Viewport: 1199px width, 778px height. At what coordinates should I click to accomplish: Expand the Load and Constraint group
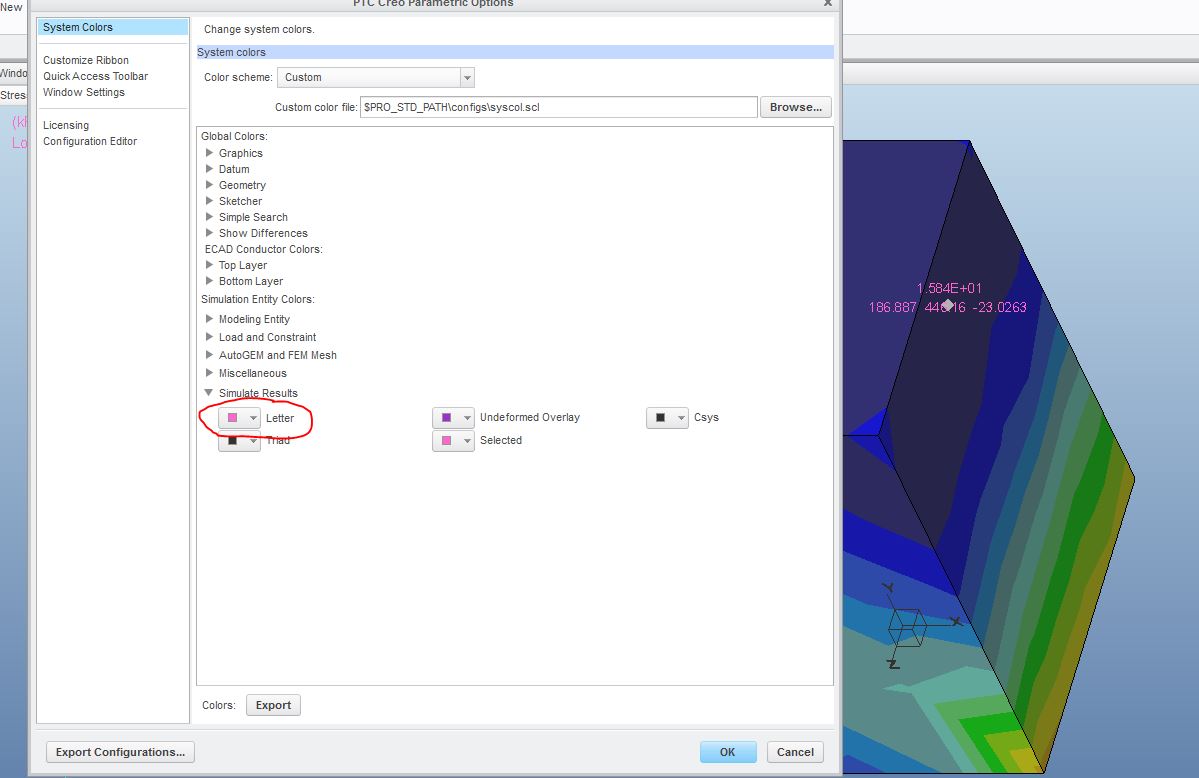[210, 337]
